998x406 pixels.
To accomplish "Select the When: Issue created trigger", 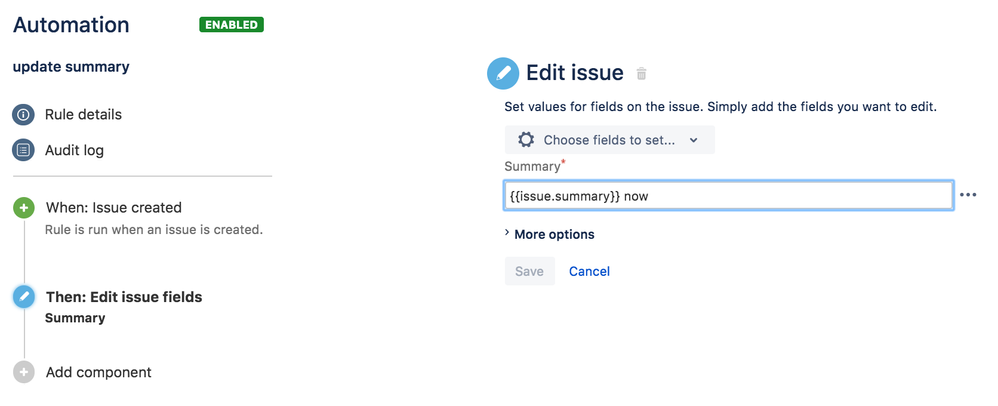I will (114, 208).
